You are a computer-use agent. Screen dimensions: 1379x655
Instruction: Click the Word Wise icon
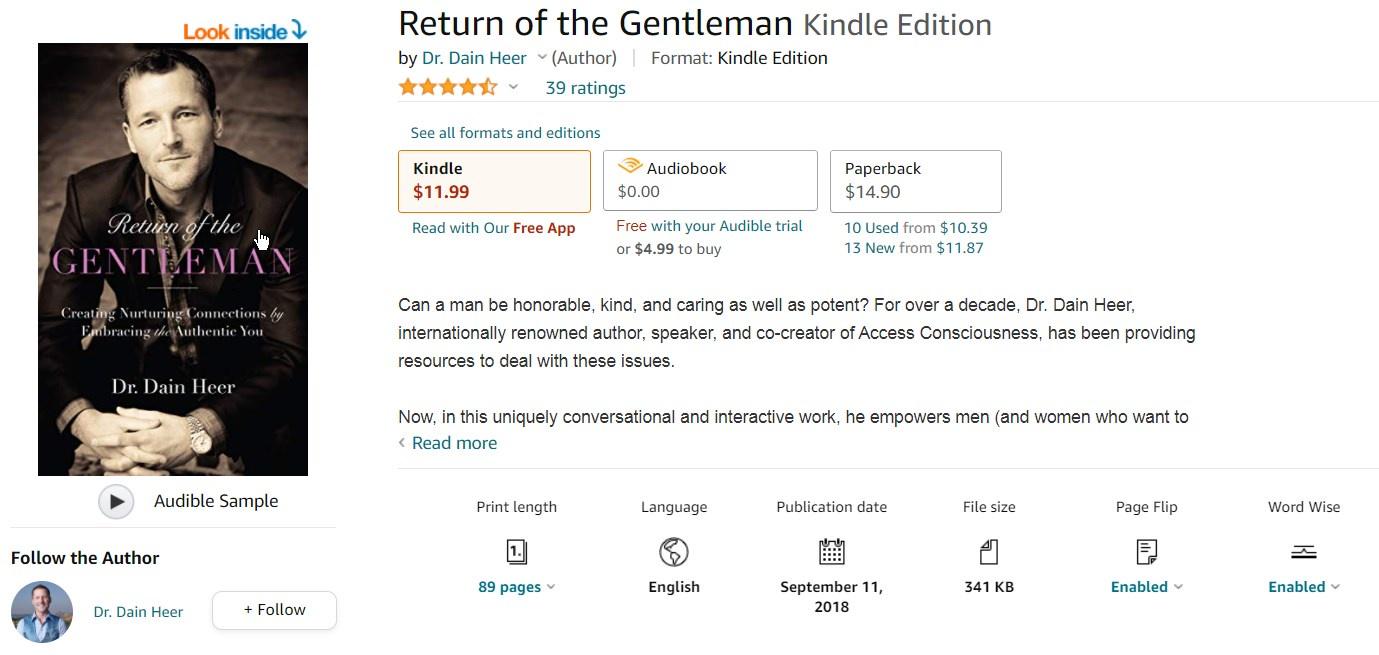pos(1303,552)
